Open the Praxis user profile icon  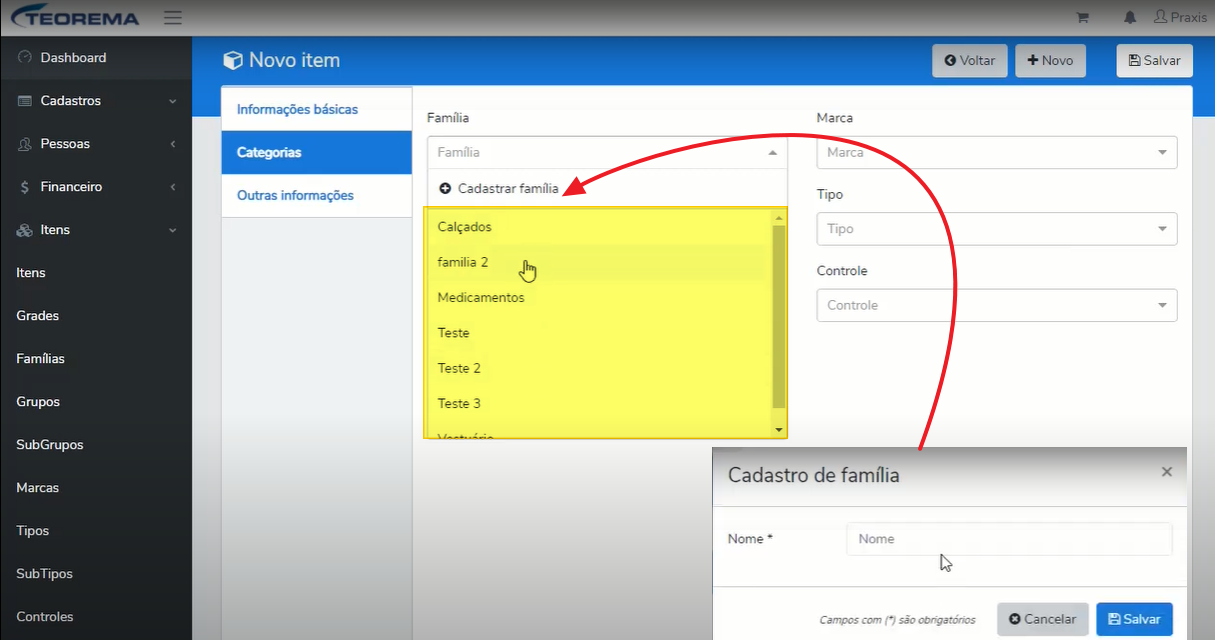[1160, 17]
